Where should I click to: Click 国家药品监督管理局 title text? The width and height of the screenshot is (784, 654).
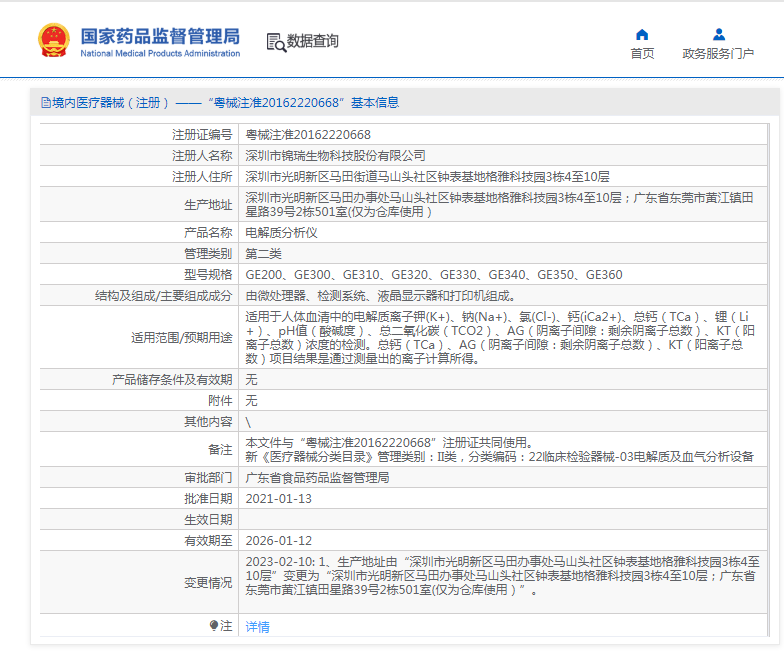[x=160, y=36]
